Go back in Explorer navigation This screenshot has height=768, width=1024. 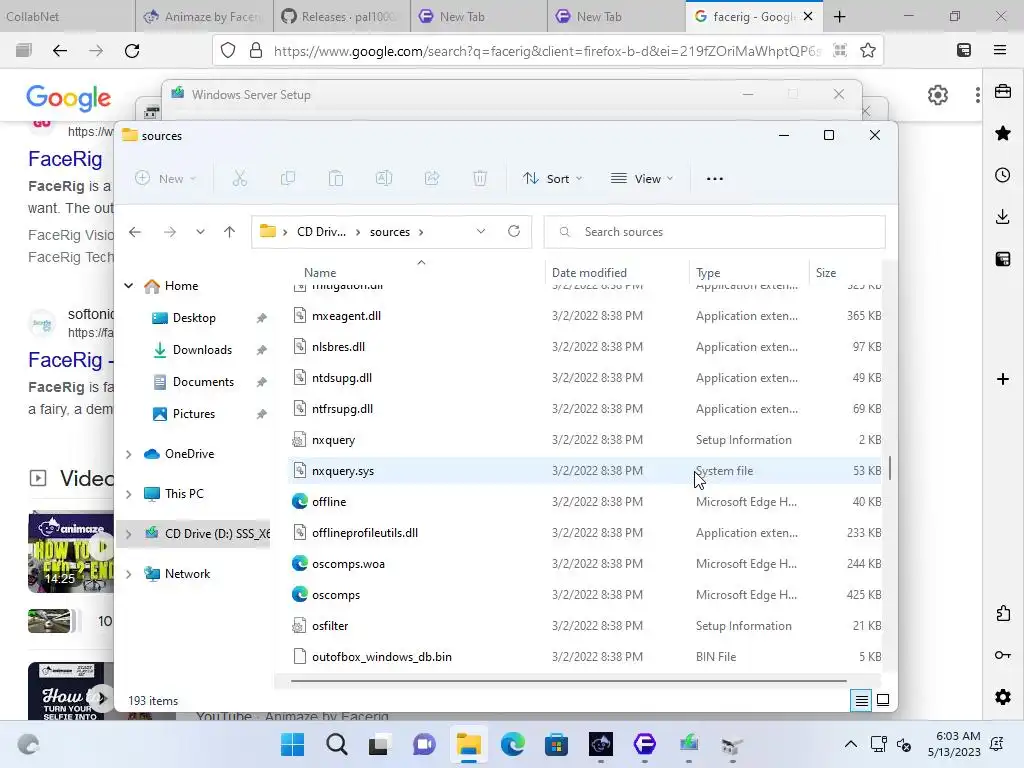(135, 232)
